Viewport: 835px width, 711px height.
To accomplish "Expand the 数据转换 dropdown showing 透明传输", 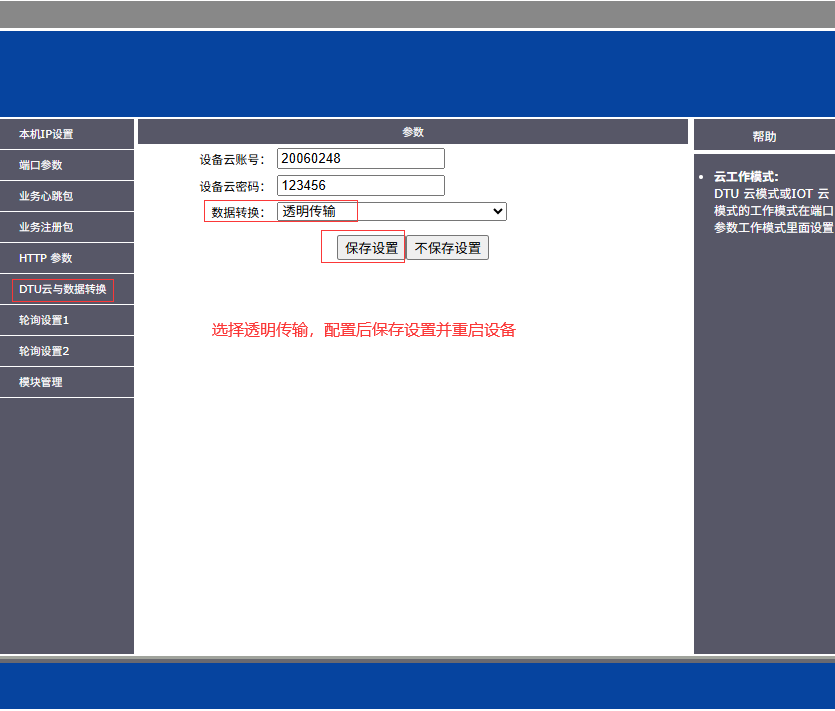I will [391, 211].
